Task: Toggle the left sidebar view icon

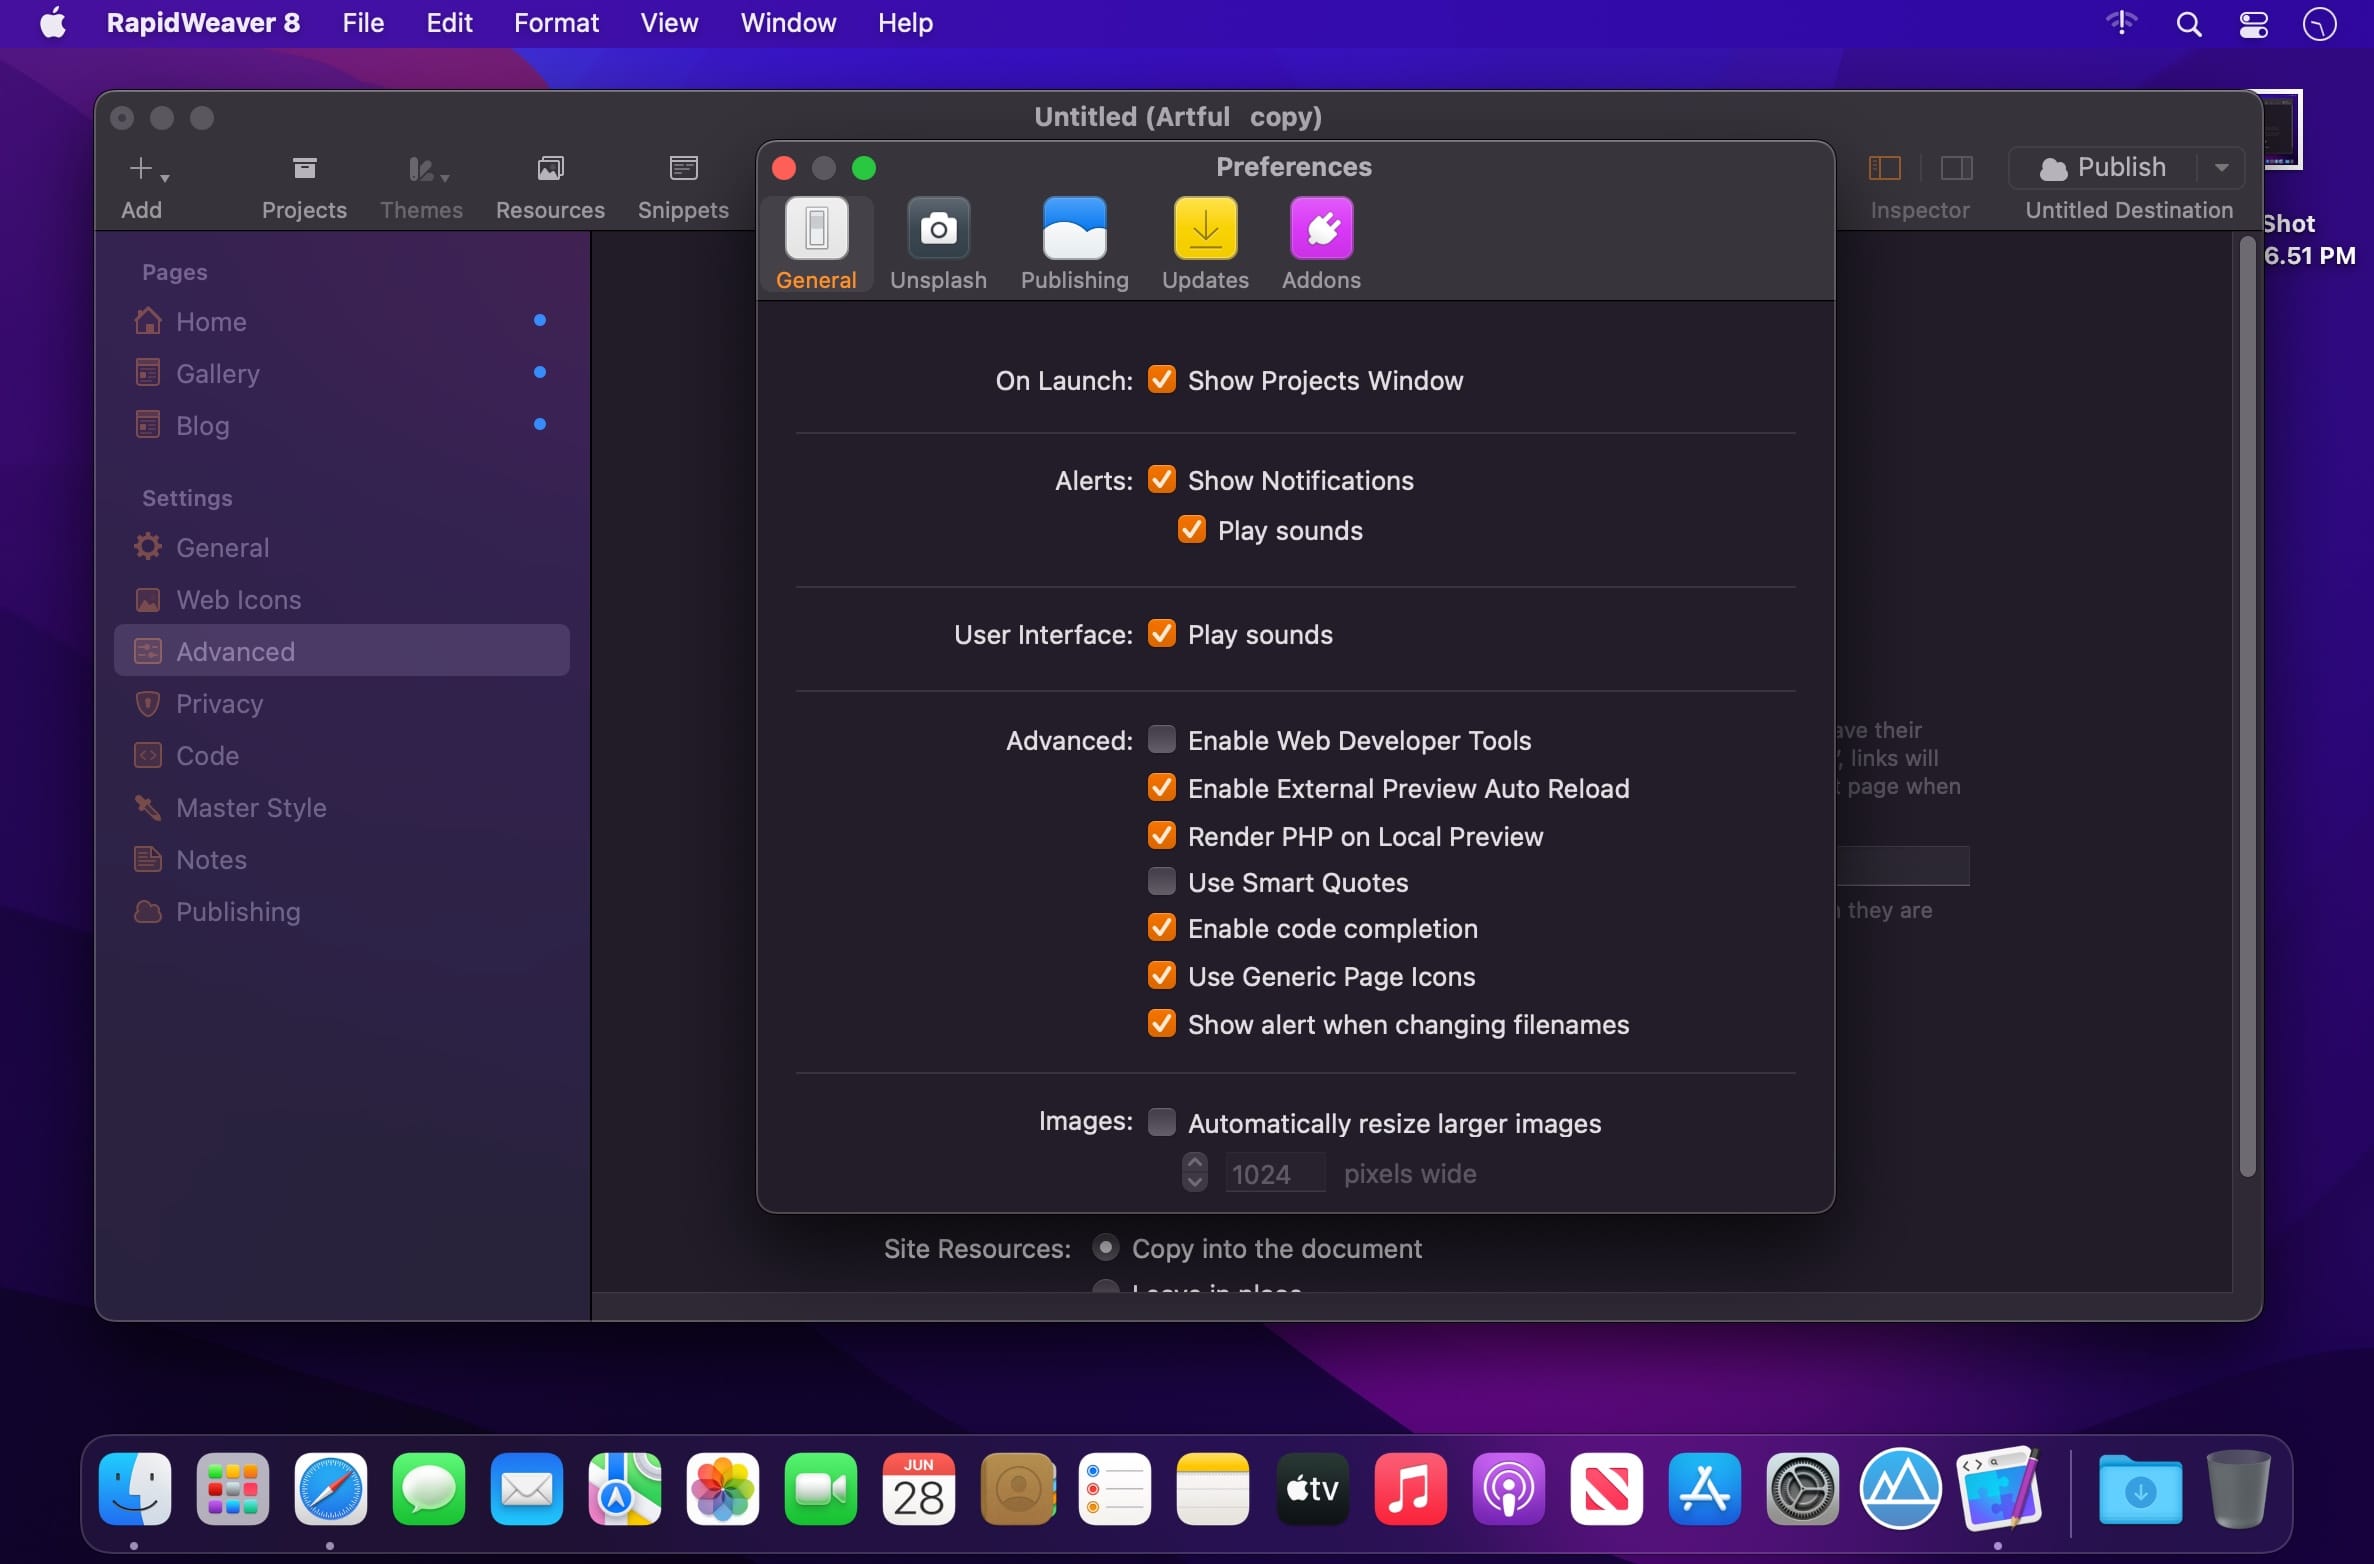Action: click(1884, 168)
